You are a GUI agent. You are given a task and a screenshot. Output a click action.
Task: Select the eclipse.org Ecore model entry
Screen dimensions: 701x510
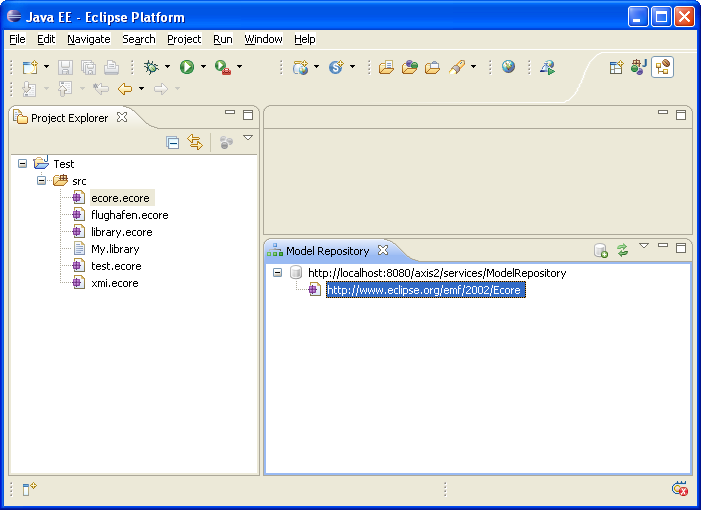pos(425,290)
